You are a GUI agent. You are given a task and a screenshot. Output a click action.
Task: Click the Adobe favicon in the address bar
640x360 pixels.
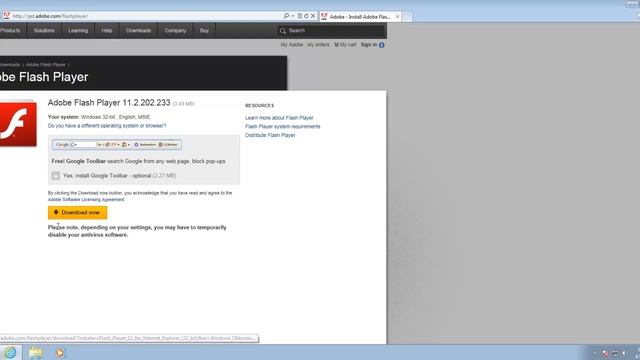[6, 16]
